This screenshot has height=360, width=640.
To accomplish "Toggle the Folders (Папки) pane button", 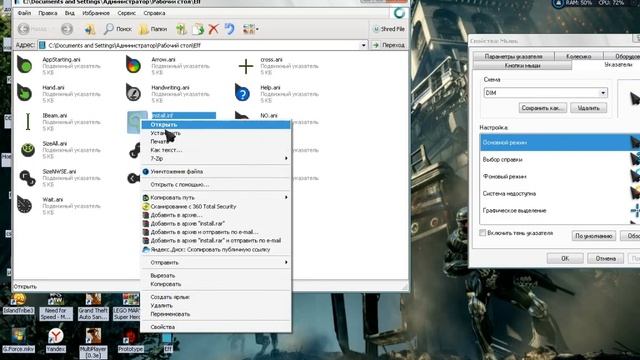I will [153, 29].
